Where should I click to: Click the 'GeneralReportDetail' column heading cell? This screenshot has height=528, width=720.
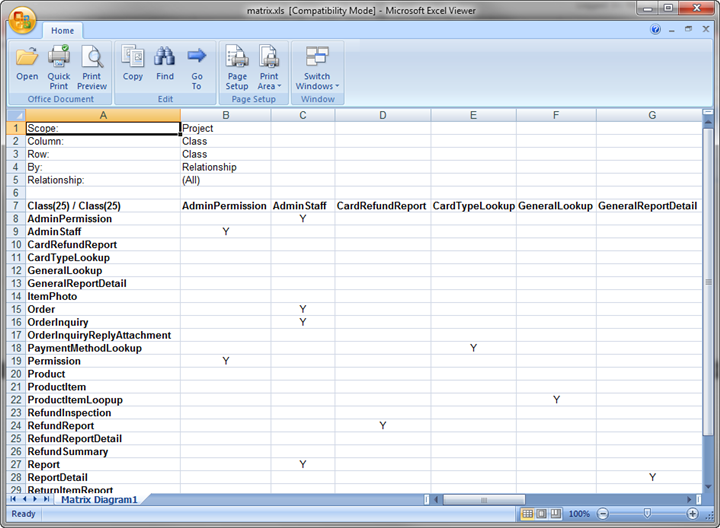coord(648,206)
